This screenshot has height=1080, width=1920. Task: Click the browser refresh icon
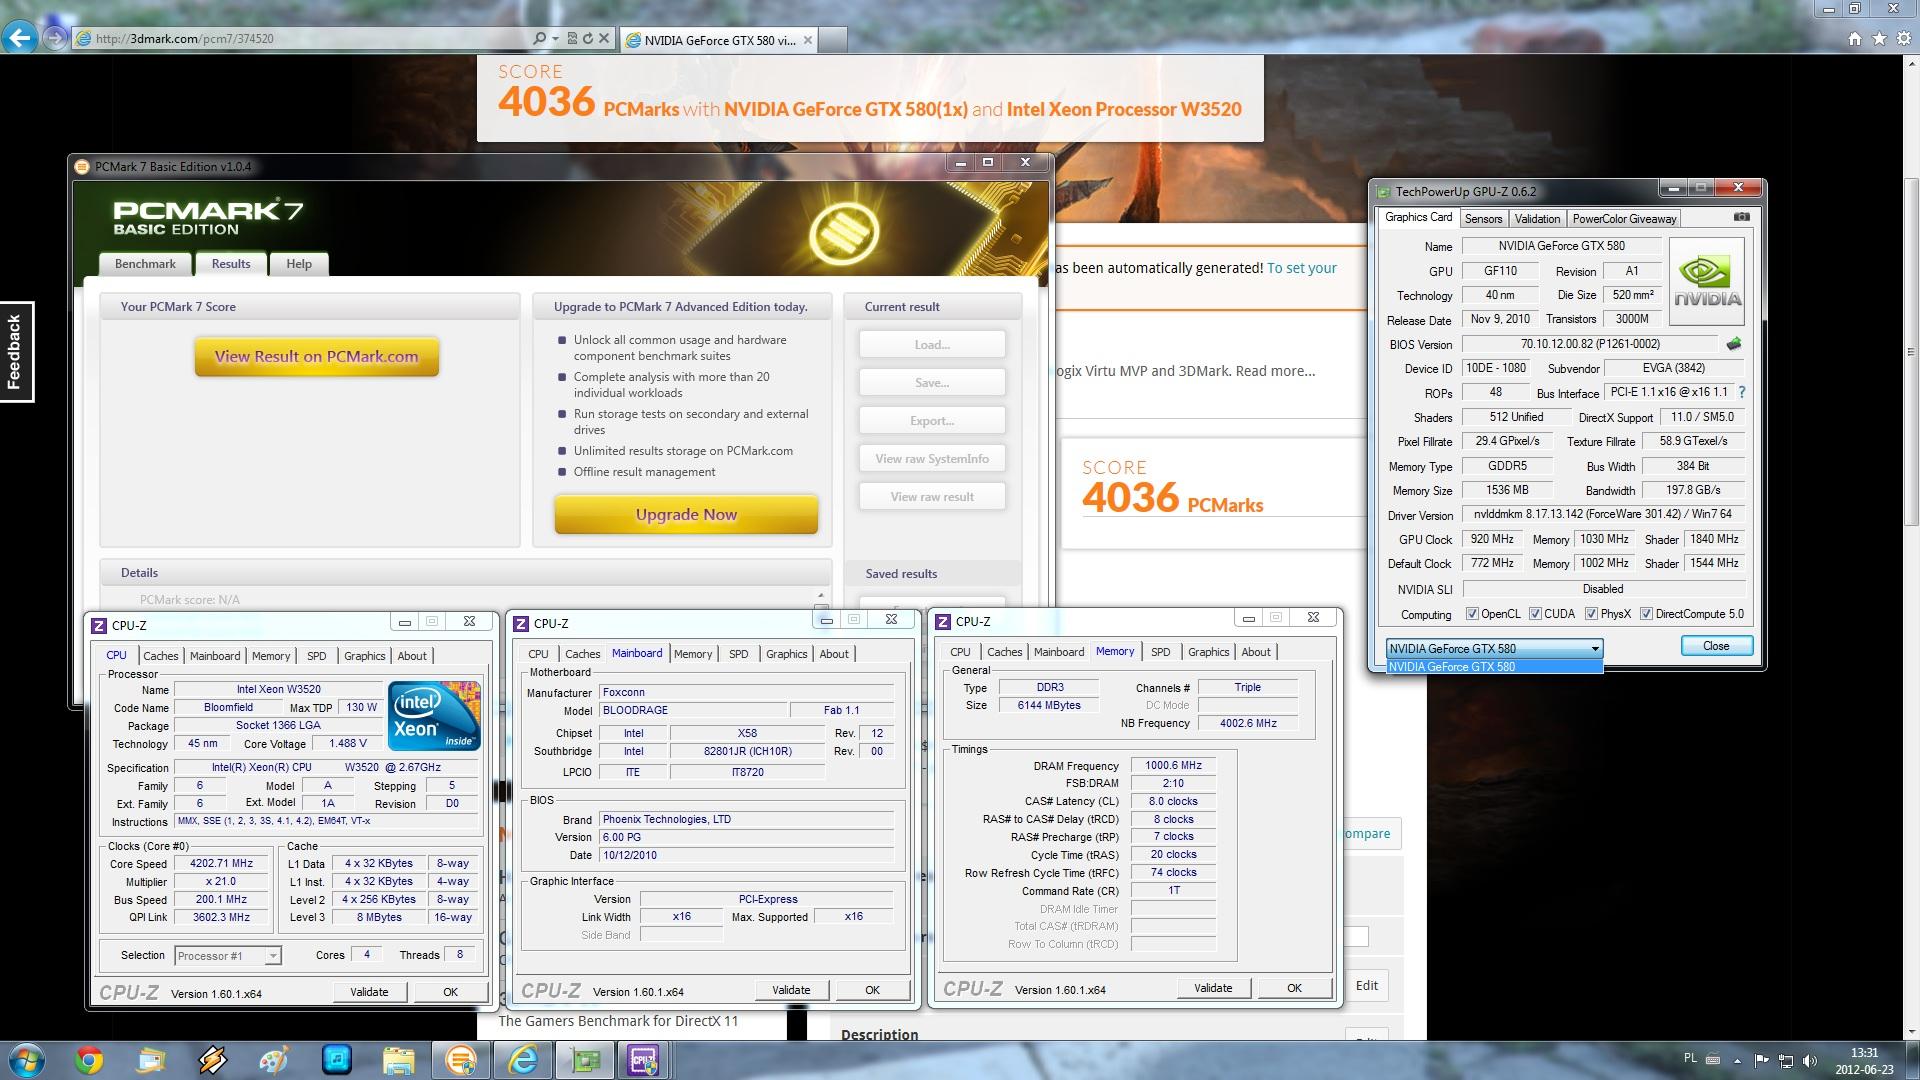coord(588,38)
